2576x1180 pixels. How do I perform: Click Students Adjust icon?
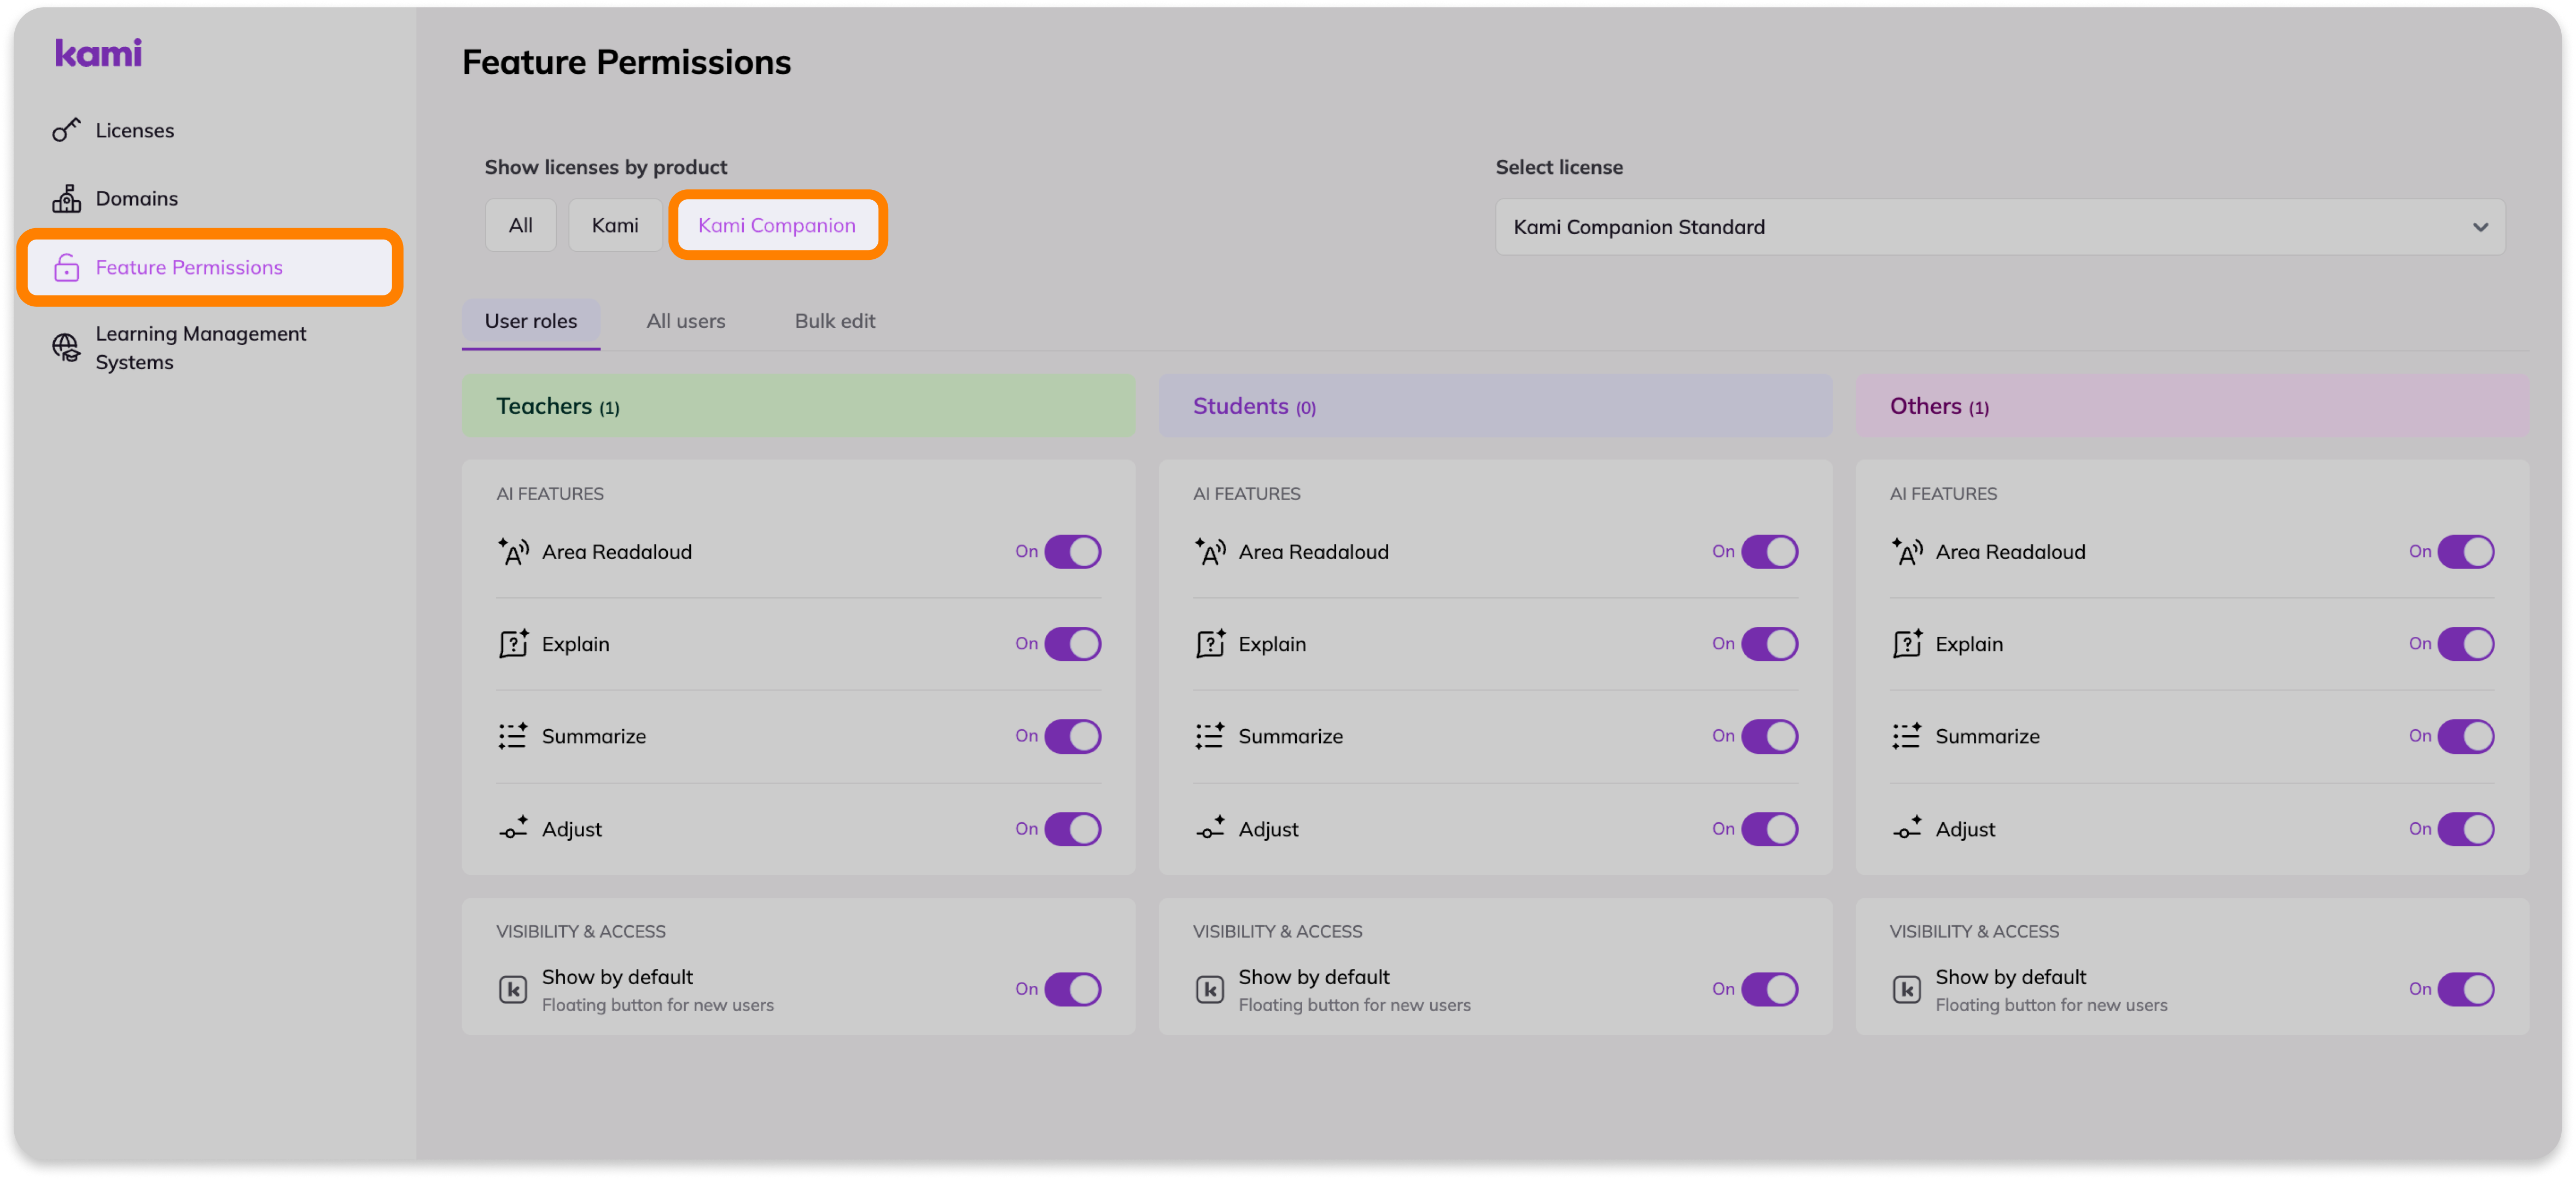[1210, 828]
